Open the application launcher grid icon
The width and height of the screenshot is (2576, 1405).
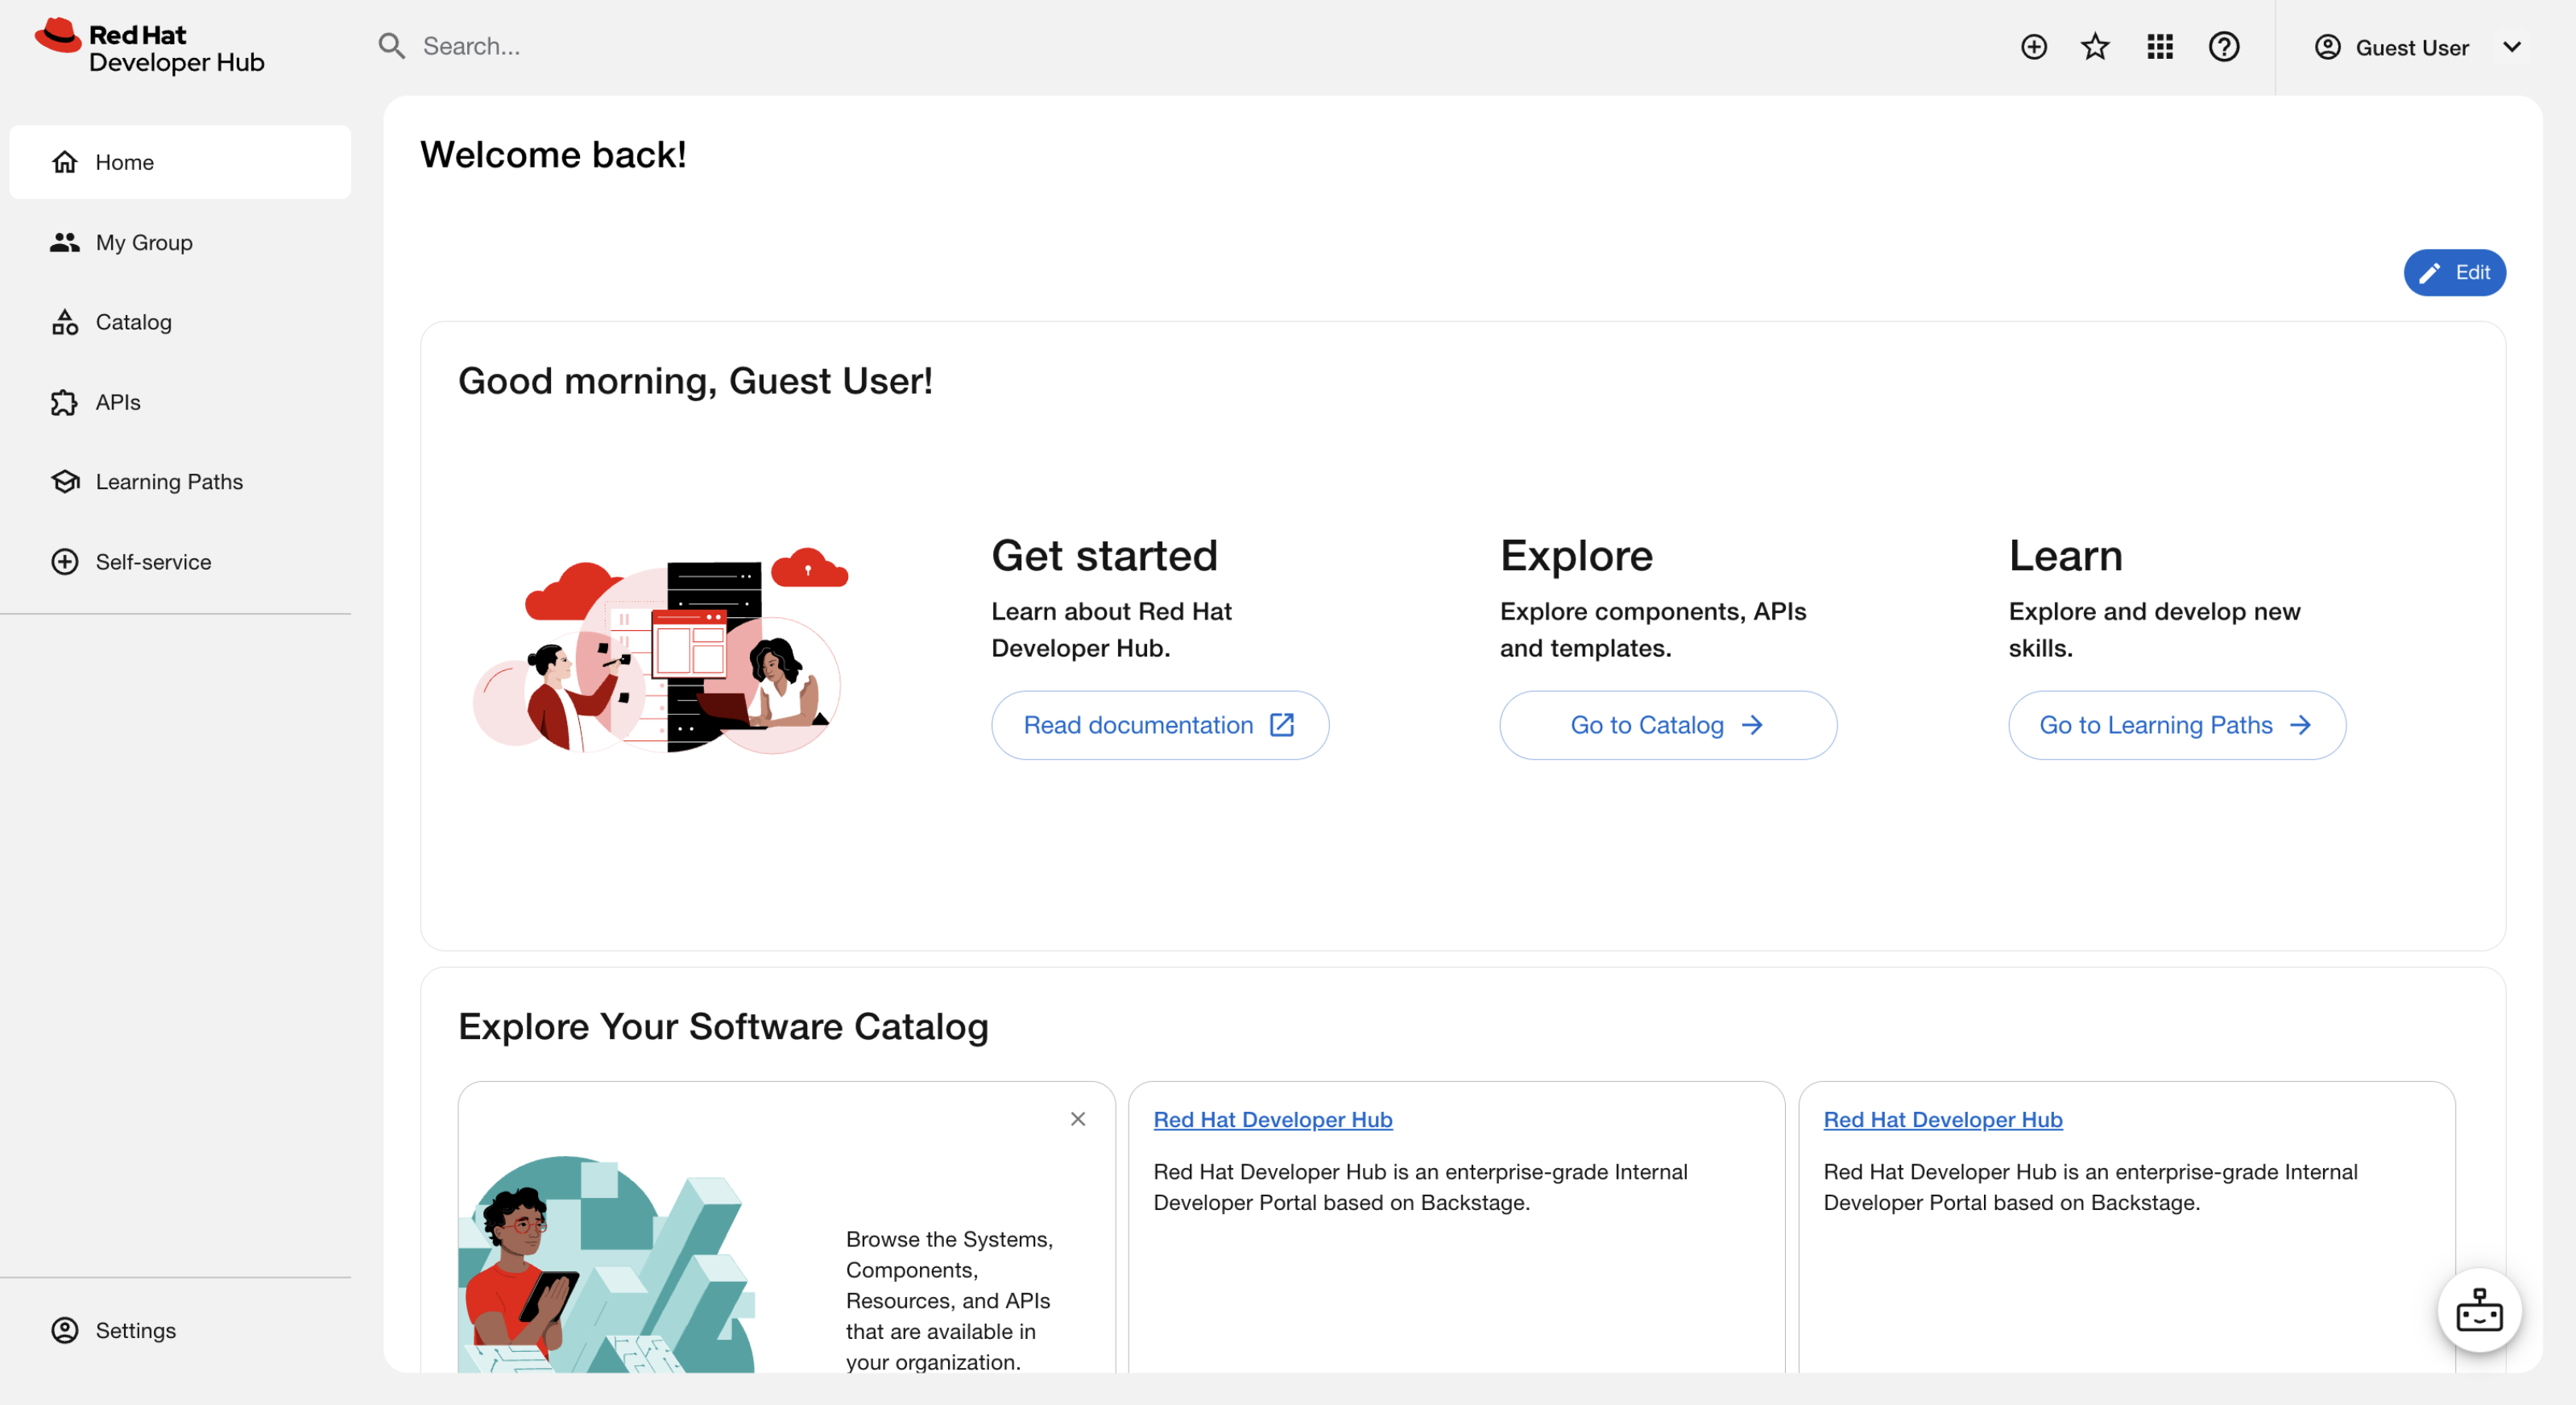(2159, 47)
